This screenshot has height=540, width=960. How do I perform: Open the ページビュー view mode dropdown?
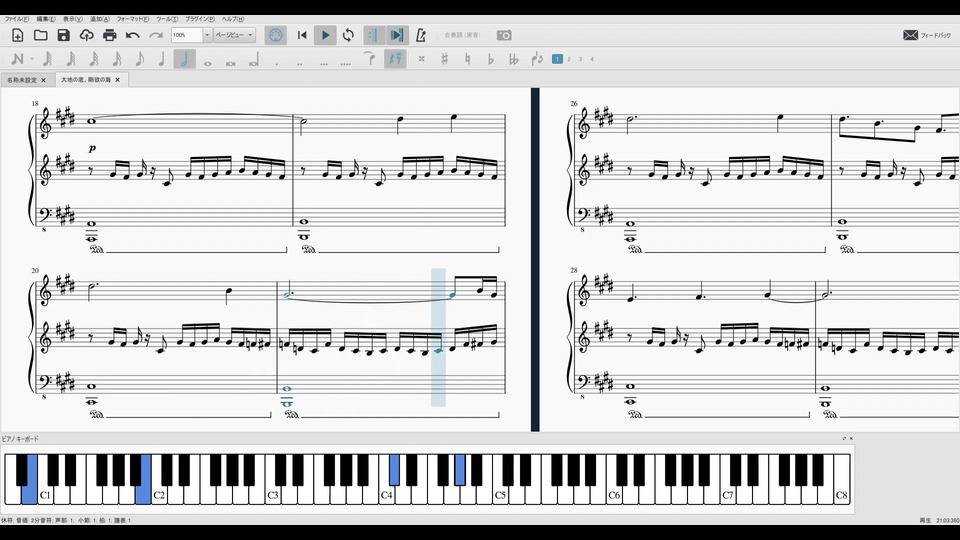click(234, 35)
